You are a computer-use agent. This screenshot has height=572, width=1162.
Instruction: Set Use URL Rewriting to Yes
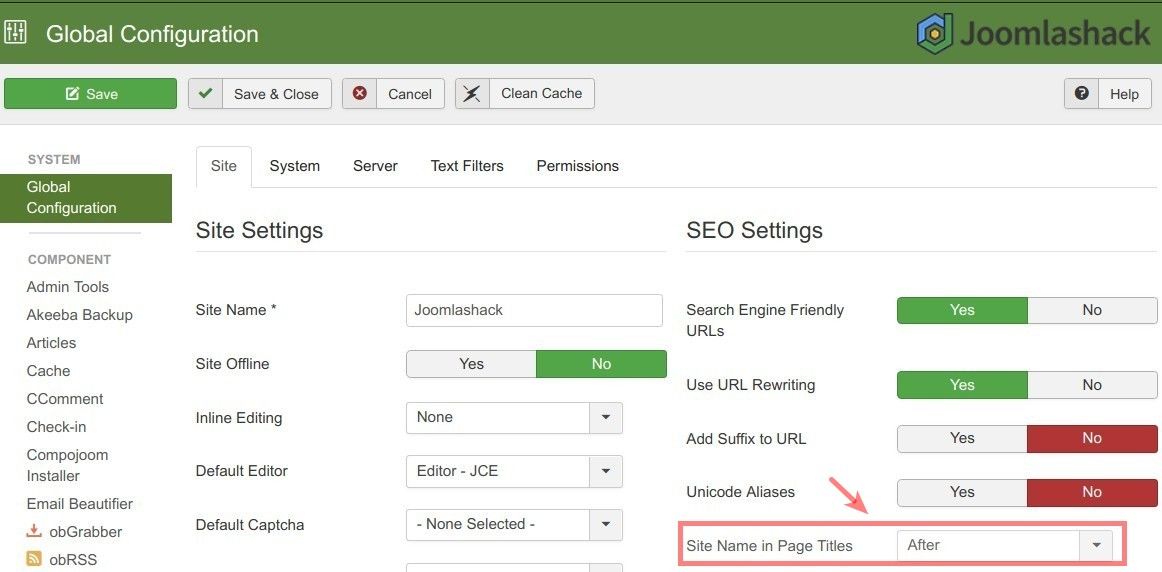pos(962,385)
